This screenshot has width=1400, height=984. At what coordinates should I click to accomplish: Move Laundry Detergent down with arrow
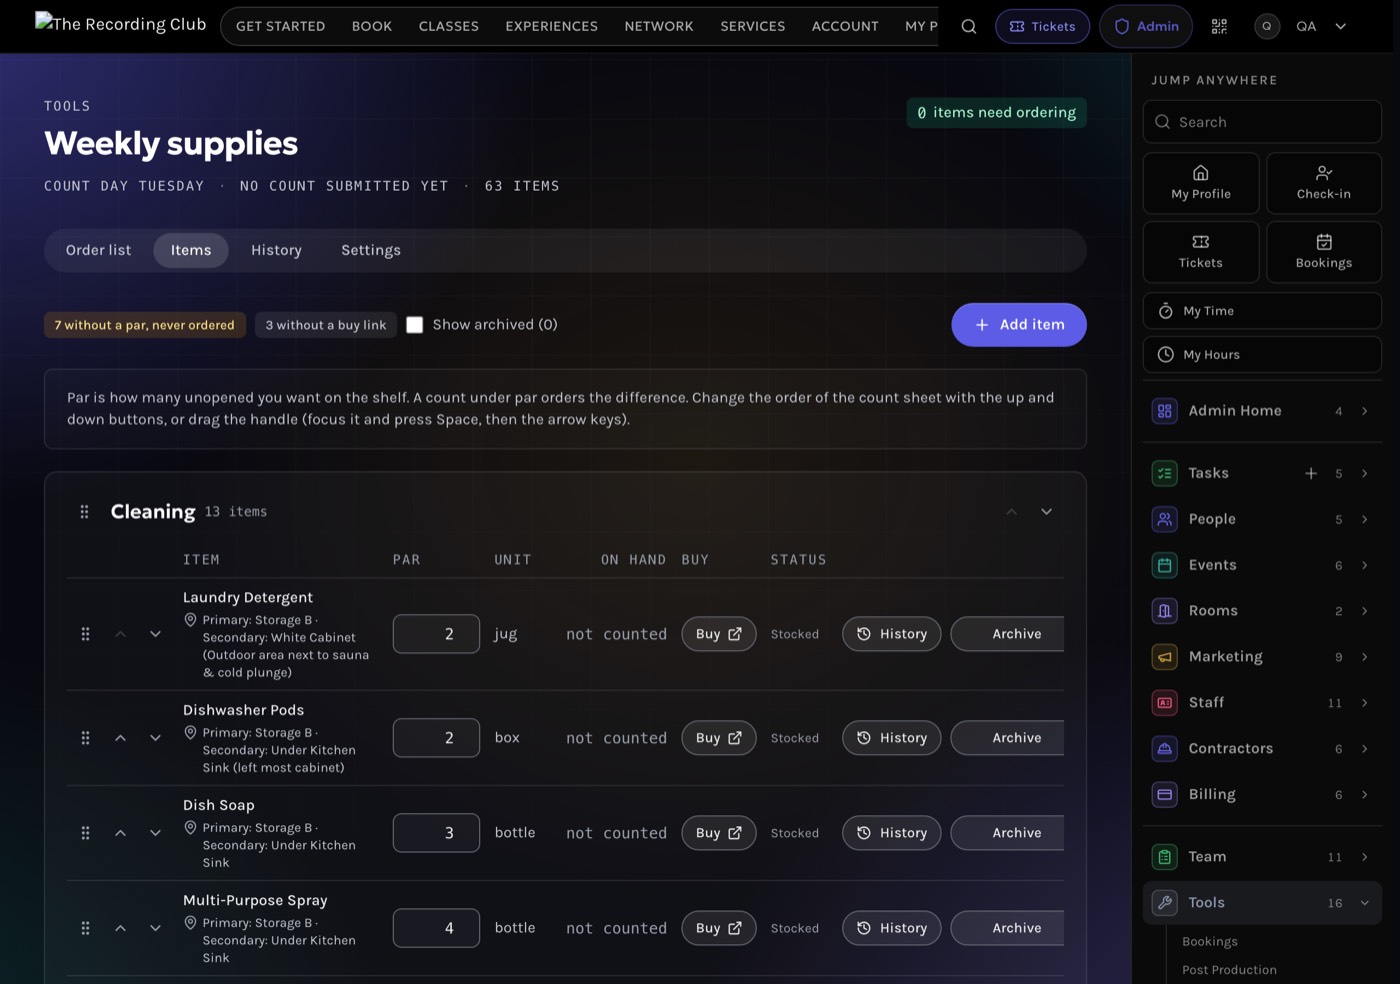tap(155, 634)
